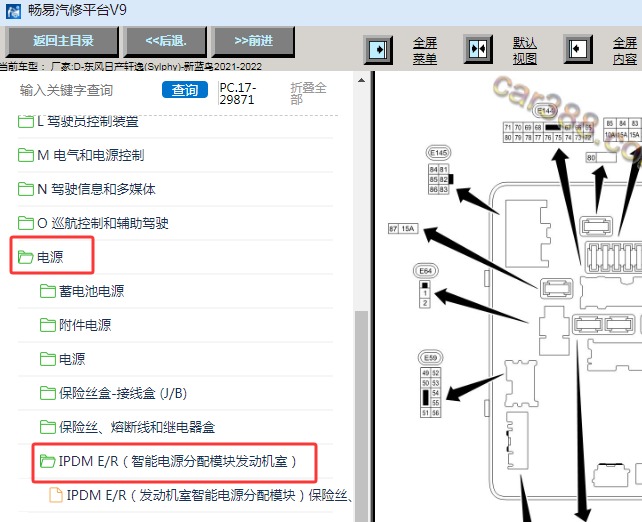Click the folder icon beside M 电气和电源控制

26,155
